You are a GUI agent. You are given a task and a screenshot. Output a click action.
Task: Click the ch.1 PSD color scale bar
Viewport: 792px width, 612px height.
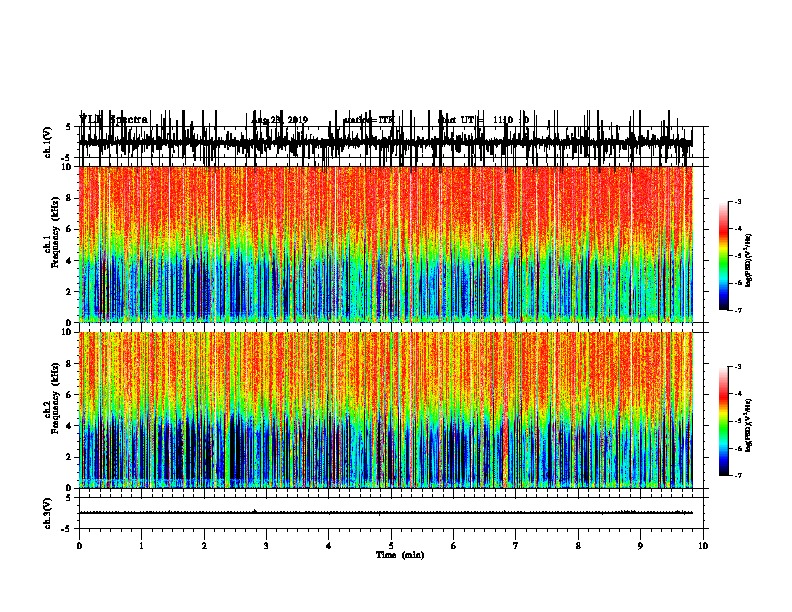723,256
